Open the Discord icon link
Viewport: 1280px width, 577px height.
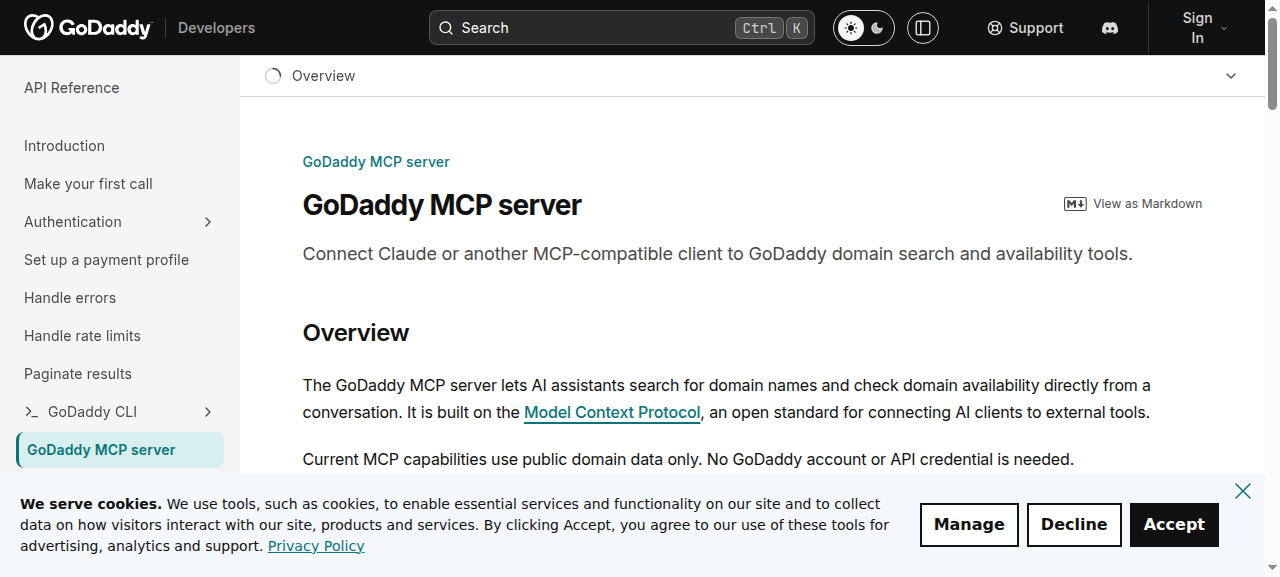coord(1109,28)
